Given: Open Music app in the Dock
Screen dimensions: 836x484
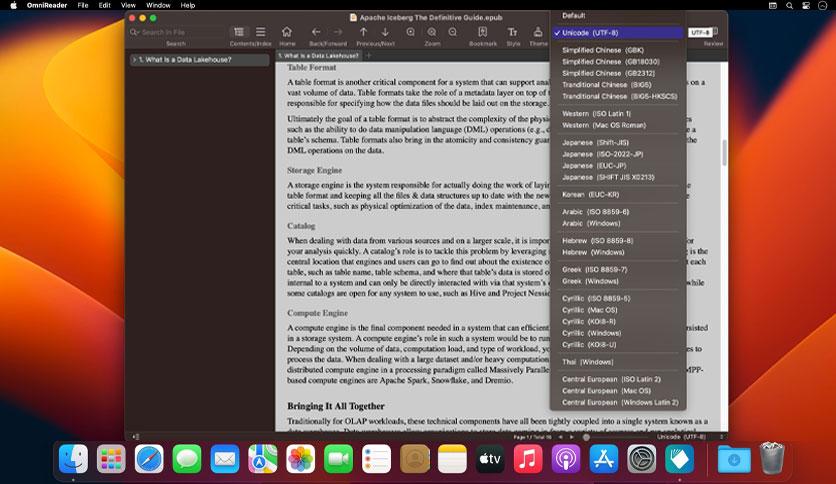Looking at the screenshot, I should pos(528,458).
